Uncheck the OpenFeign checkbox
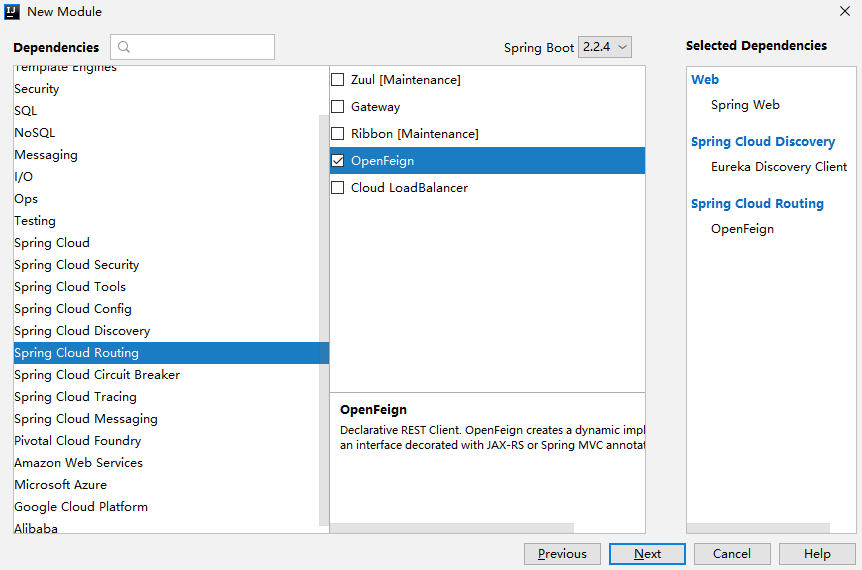Viewport: 862px width, 570px height. 338,161
